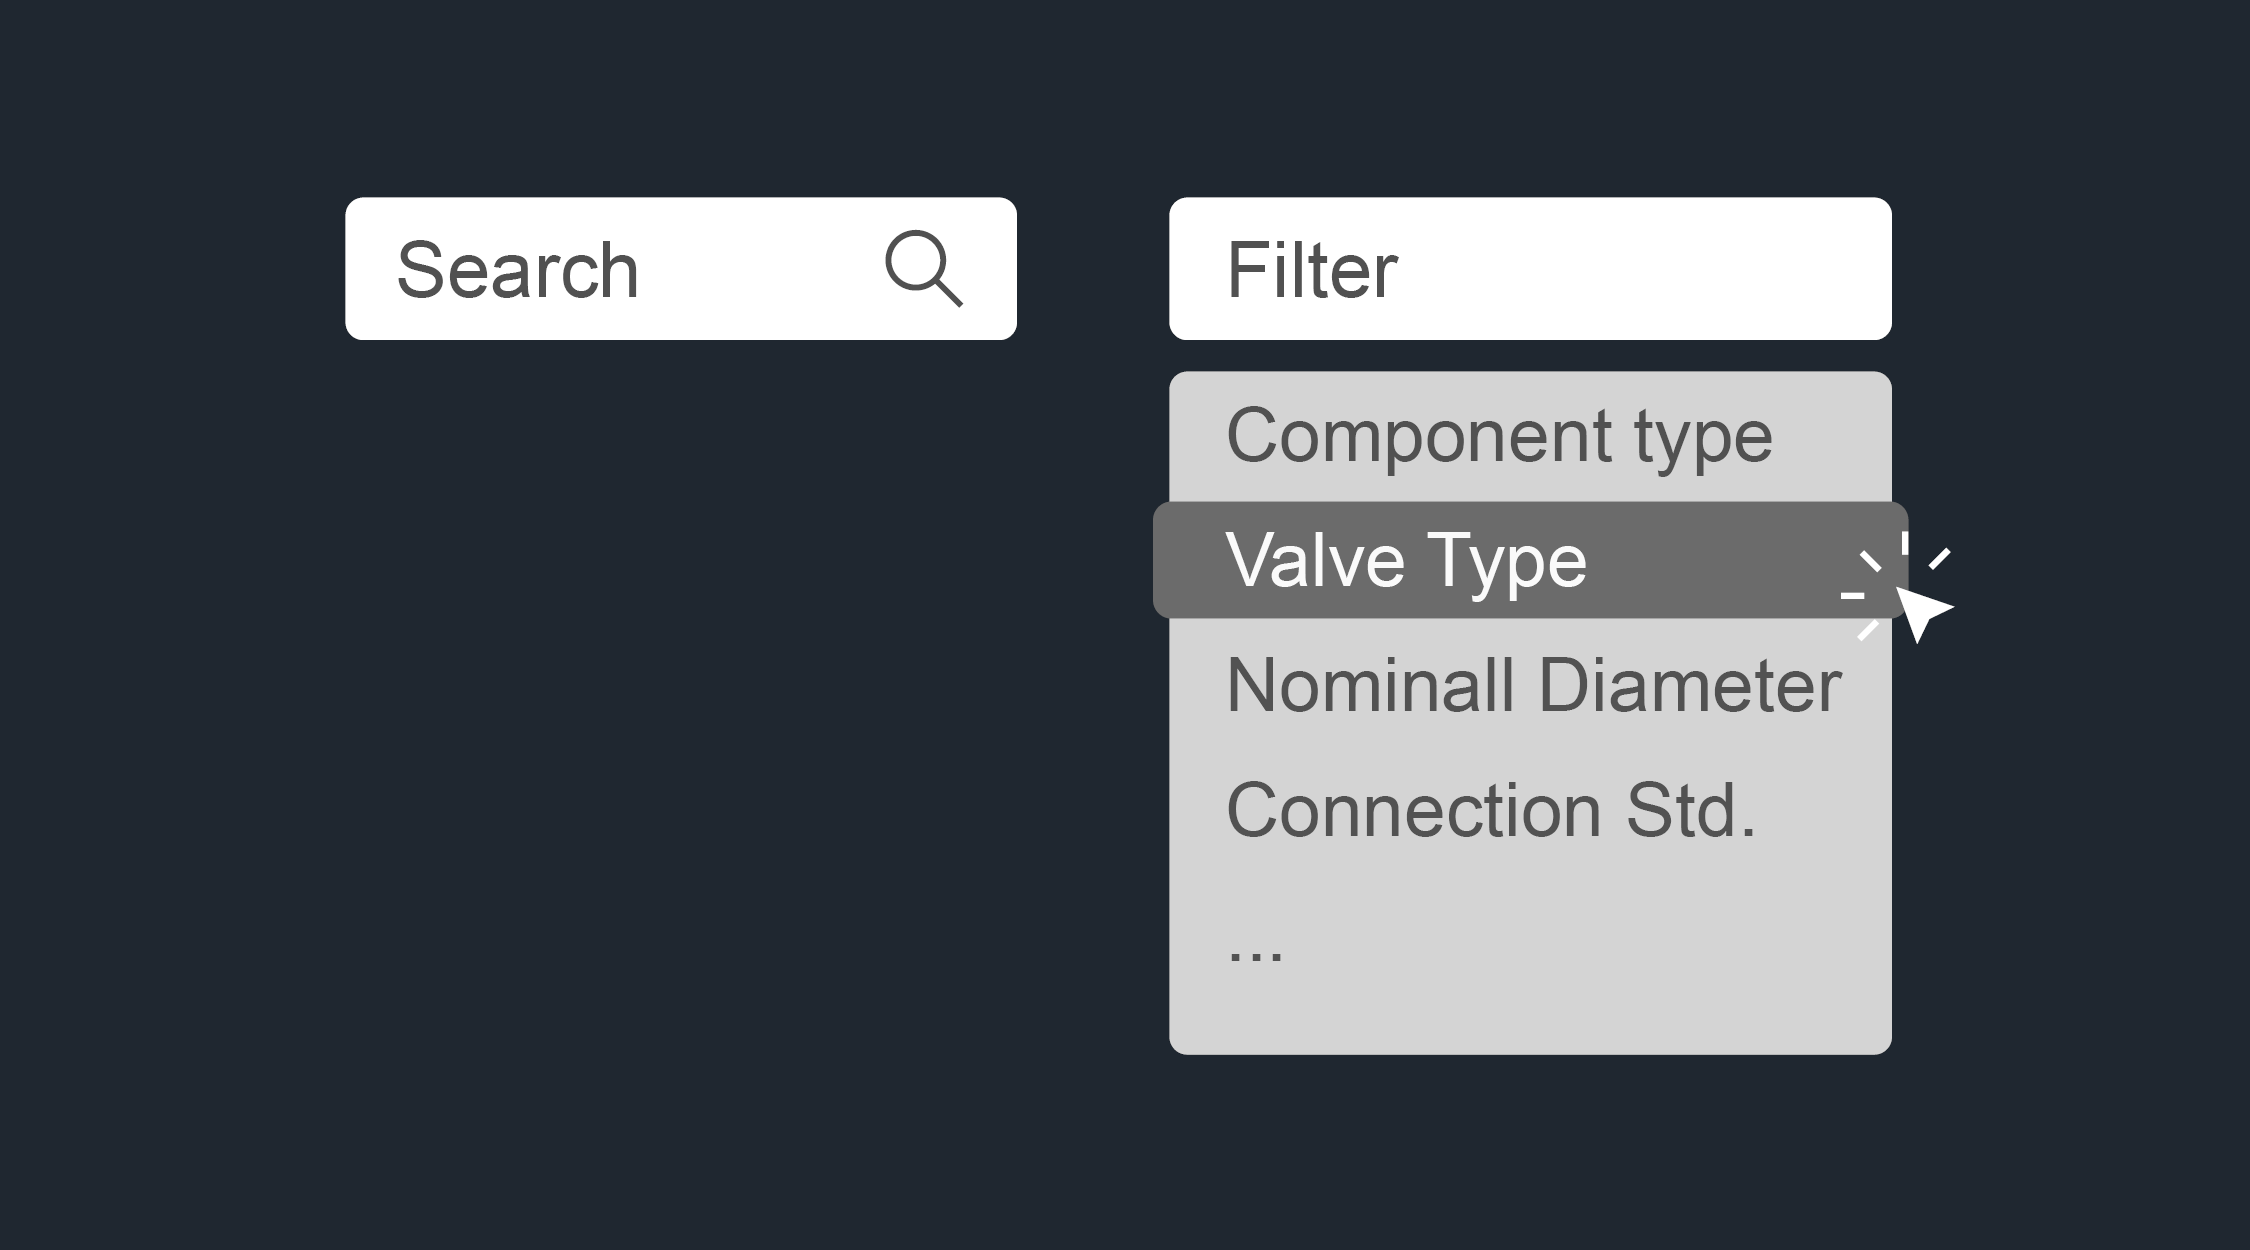Focus the Search box on the word Search

[x=517, y=270]
